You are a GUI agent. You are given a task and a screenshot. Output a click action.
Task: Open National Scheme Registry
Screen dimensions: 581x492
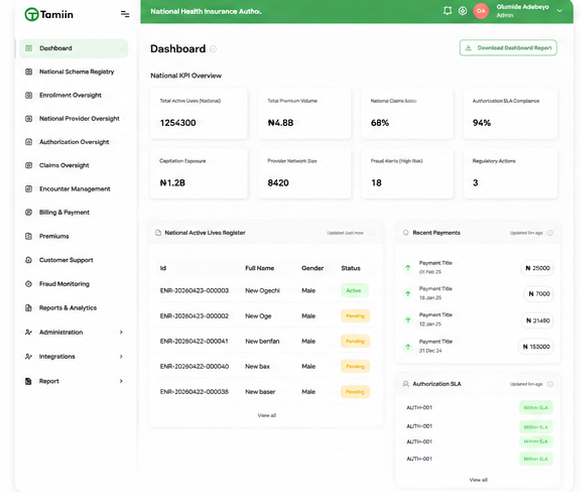click(x=76, y=72)
